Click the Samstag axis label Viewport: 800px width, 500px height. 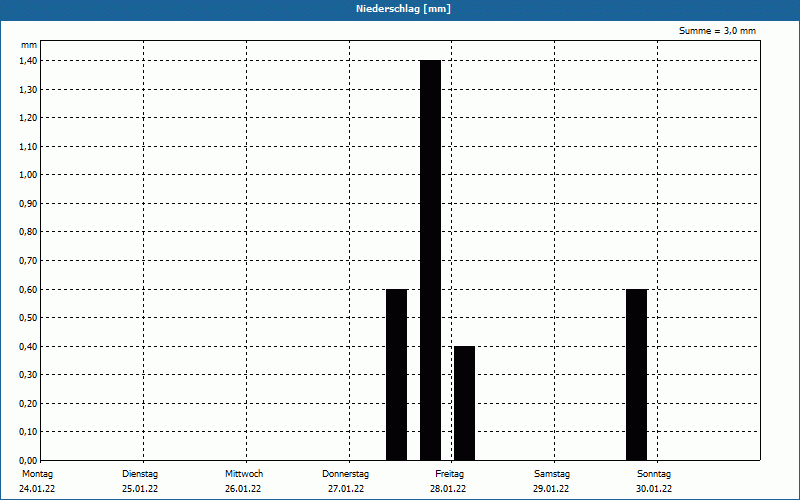click(x=552, y=474)
